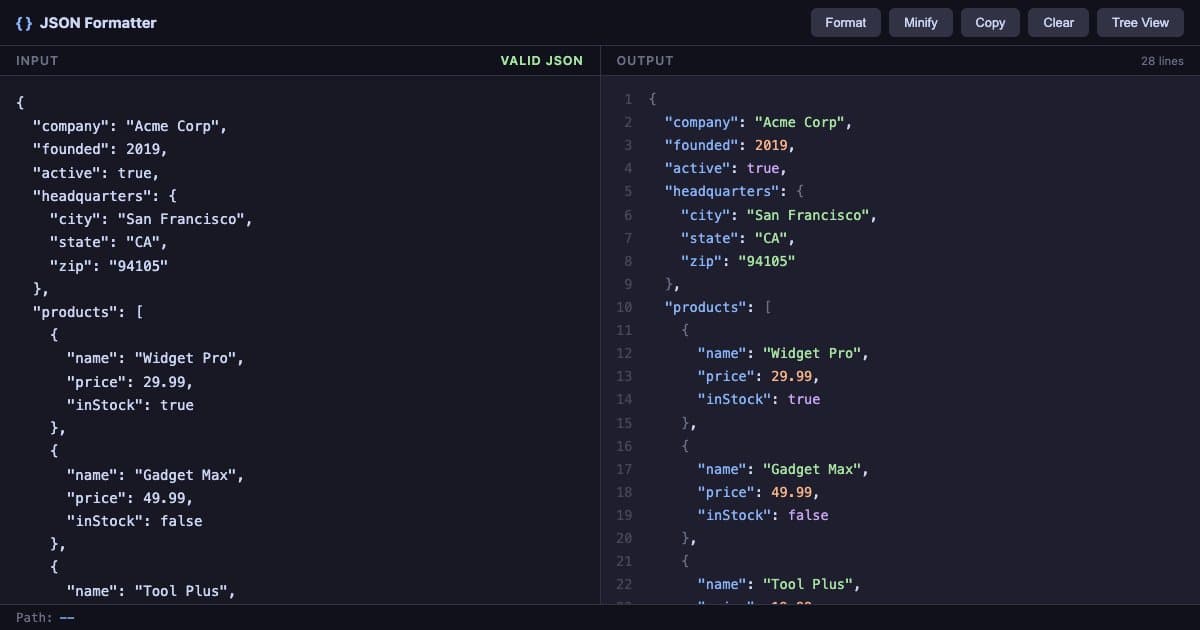Viewport: 1200px width, 630px height.
Task: Click output line number 16
Action: (624, 446)
